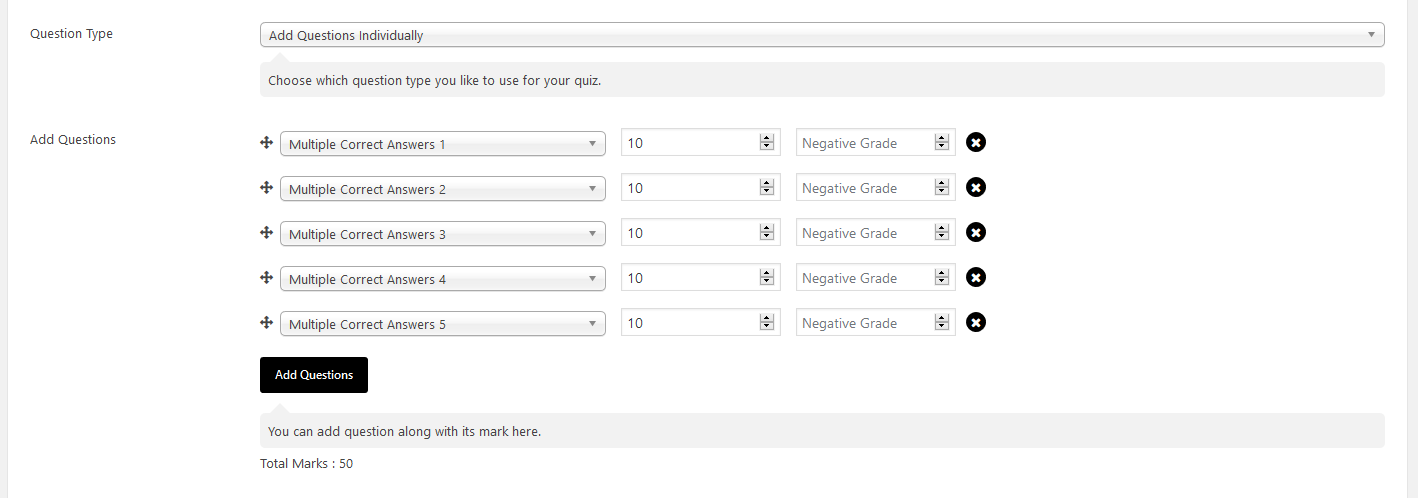The height and width of the screenshot is (498, 1418).
Task: Click marks field of first question
Action: [x=690, y=143]
